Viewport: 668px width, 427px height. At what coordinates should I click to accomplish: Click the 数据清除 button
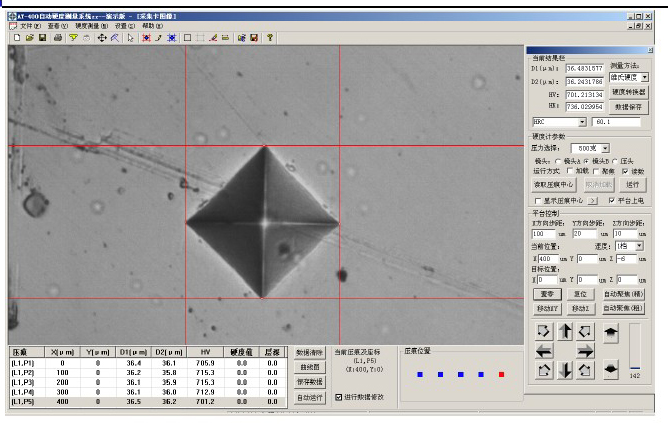(310, 353)
